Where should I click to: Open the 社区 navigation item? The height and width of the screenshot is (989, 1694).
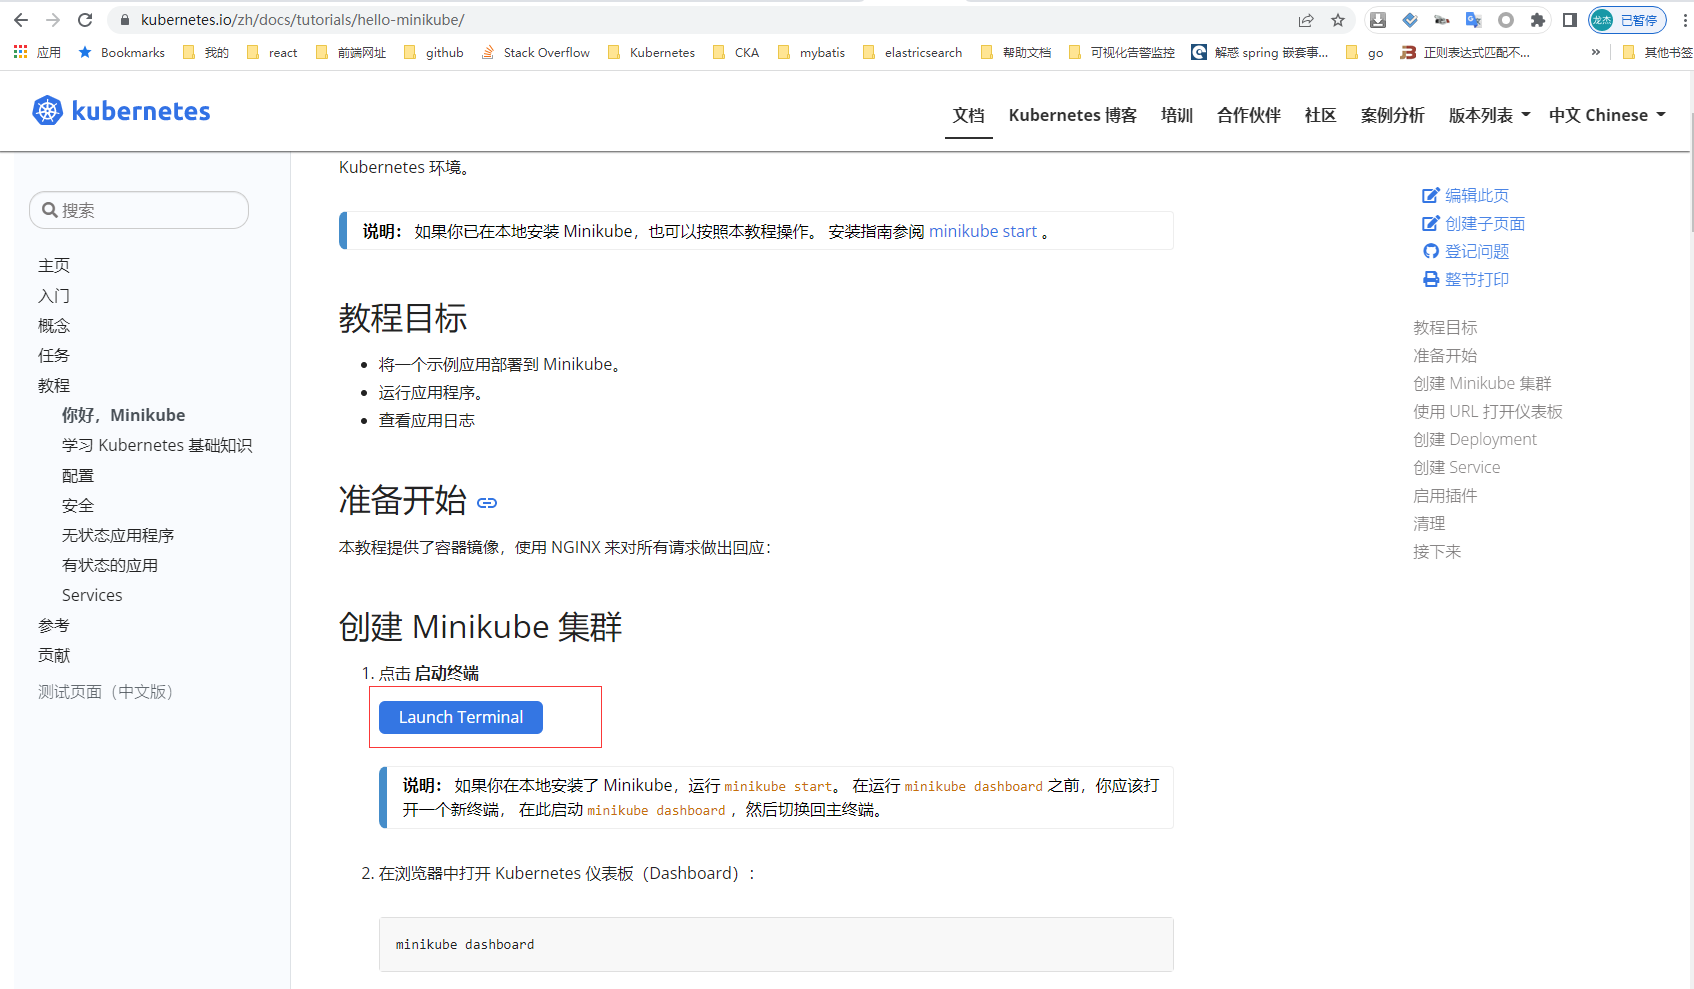(x=1321, y=115)
